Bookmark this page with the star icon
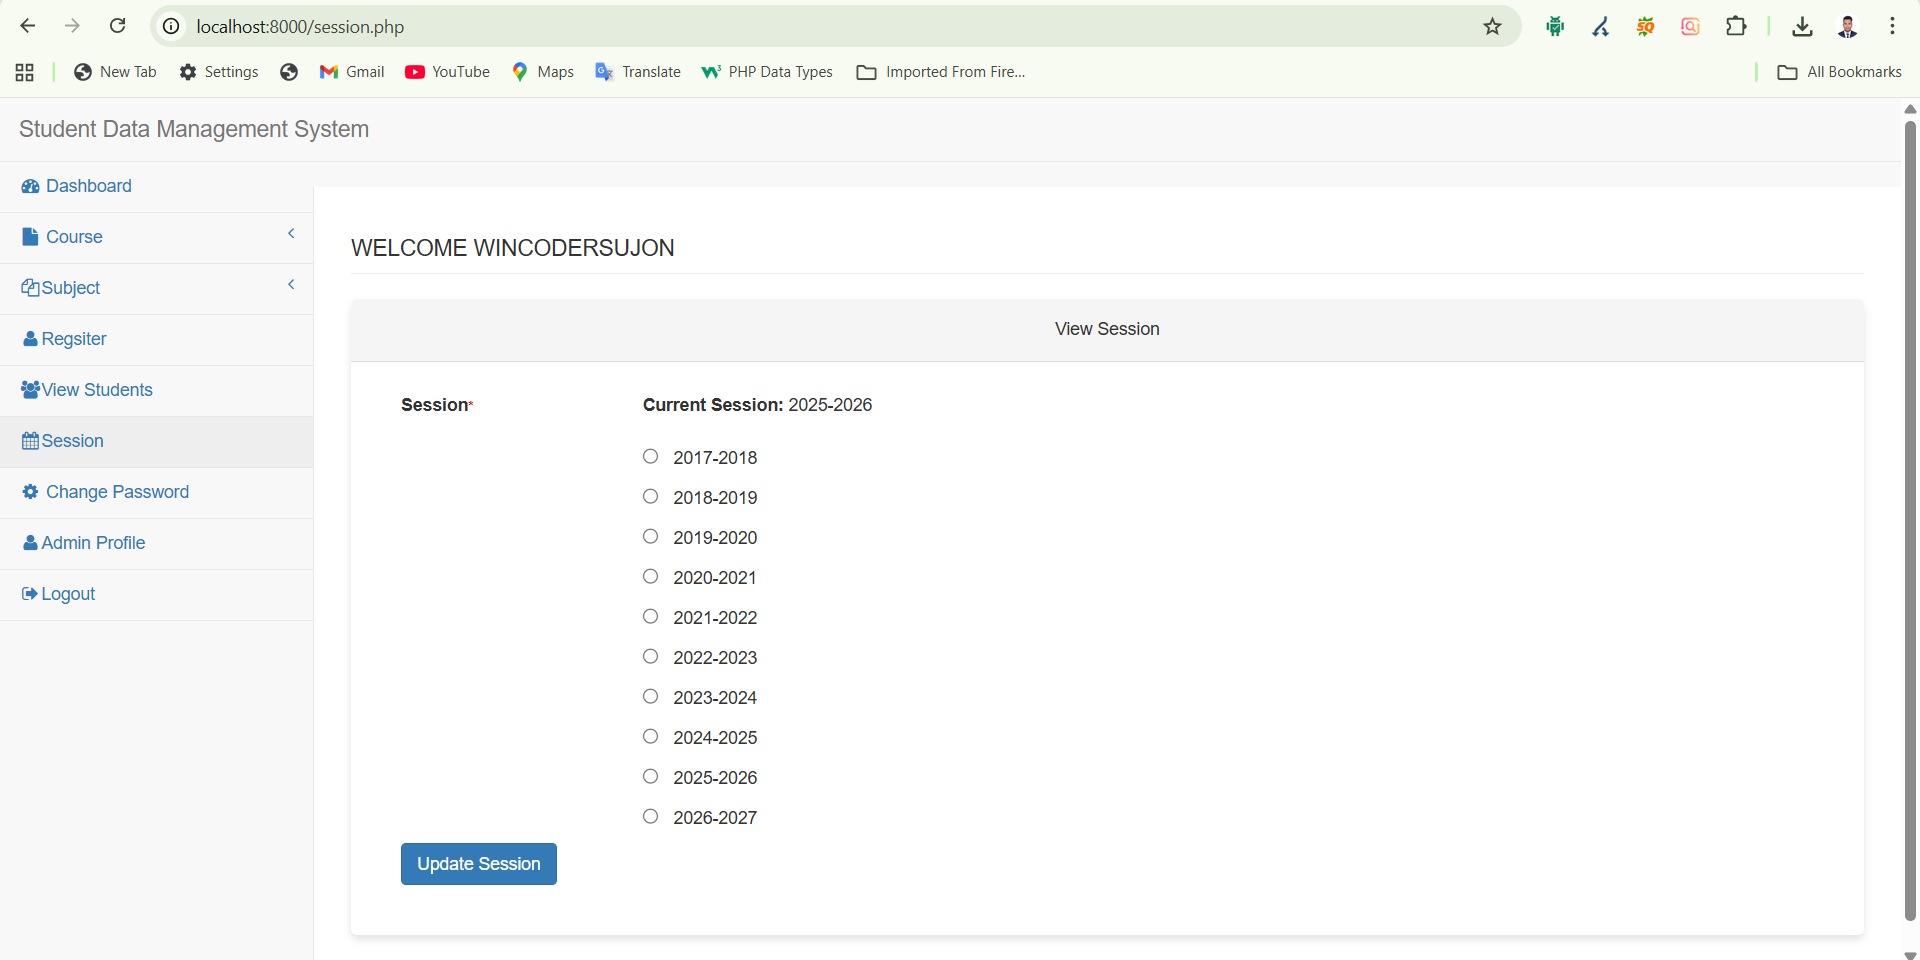This screenshot has width=1920, height=960. tap(1492, 27)
